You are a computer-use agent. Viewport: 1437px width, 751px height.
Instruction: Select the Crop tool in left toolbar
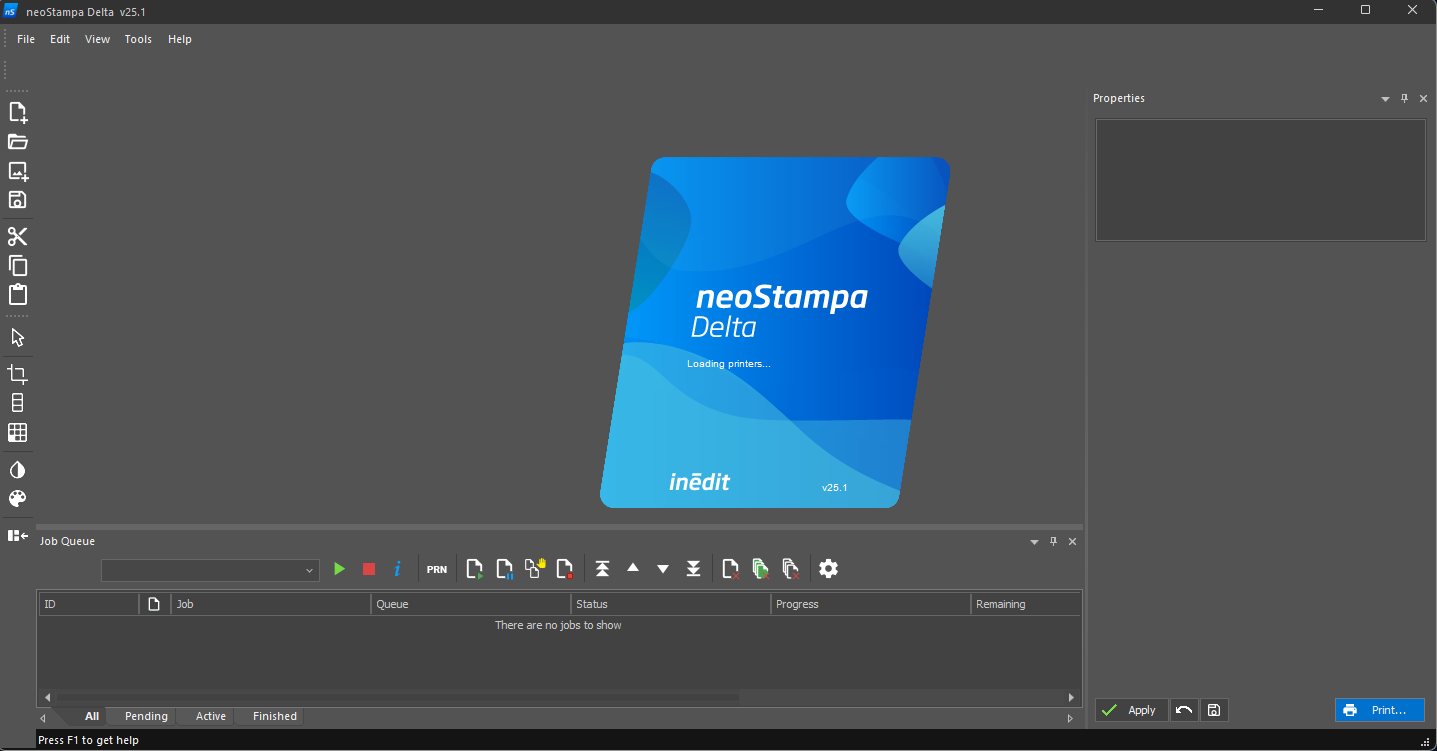click(17, 374)
